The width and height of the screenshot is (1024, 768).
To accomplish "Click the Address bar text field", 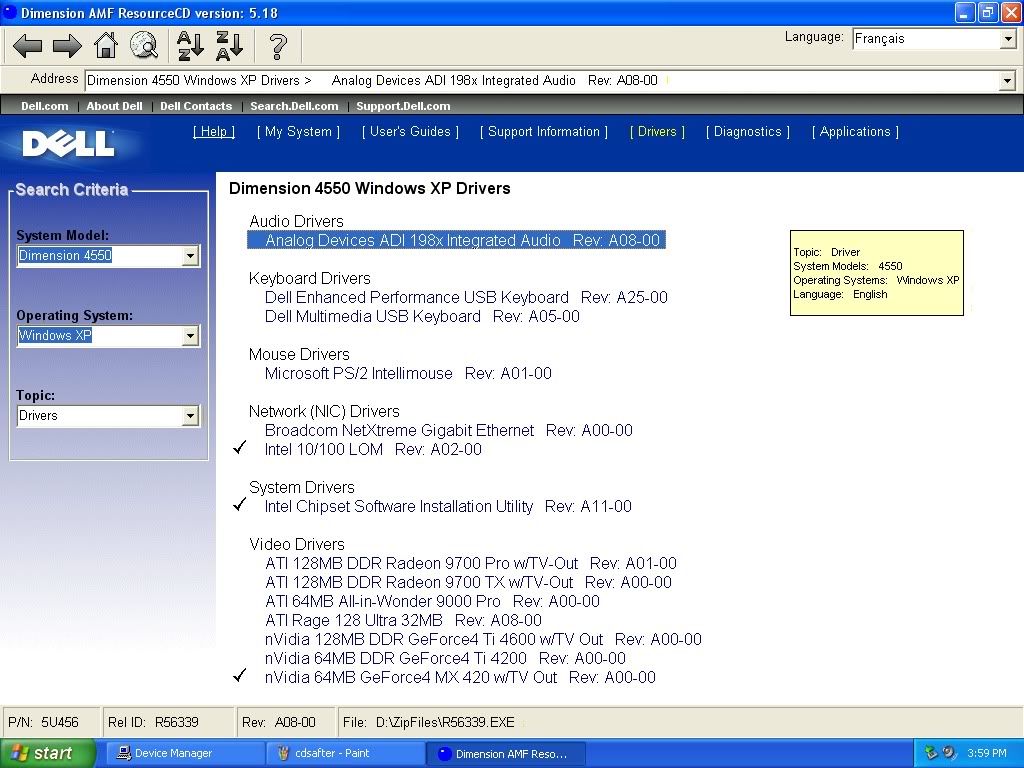I will tap(542, 81).
